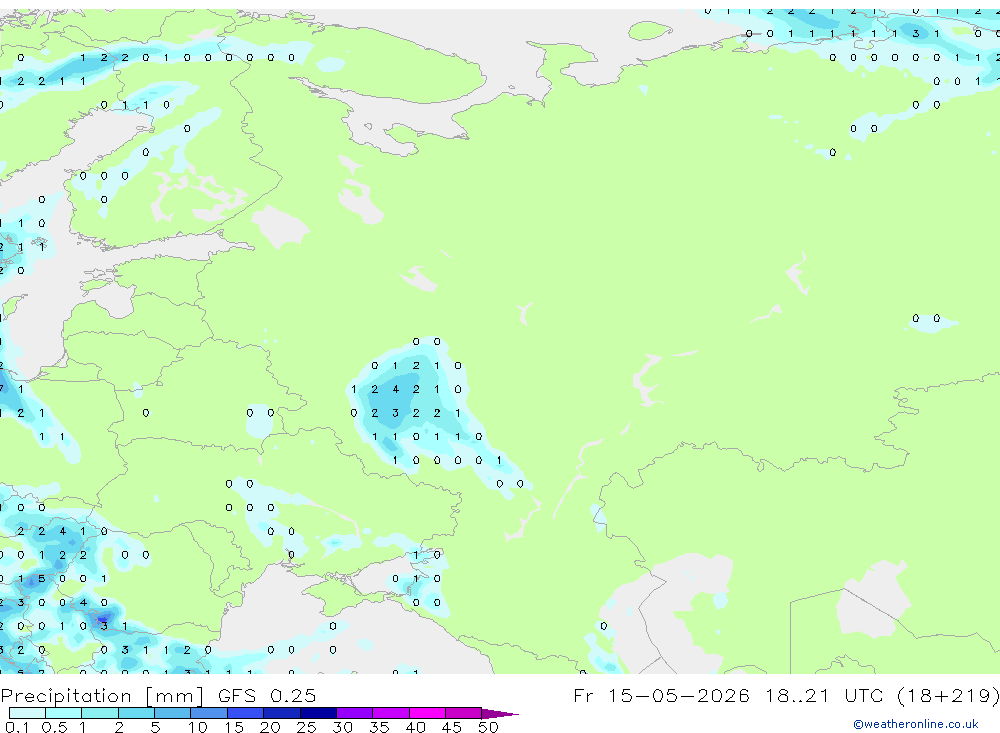Image resolution: width=1000 pixels, height=733 pixels.
Task: Pick the 35–40 mm purple legend swatch
Action: click(x=391, y=713)
